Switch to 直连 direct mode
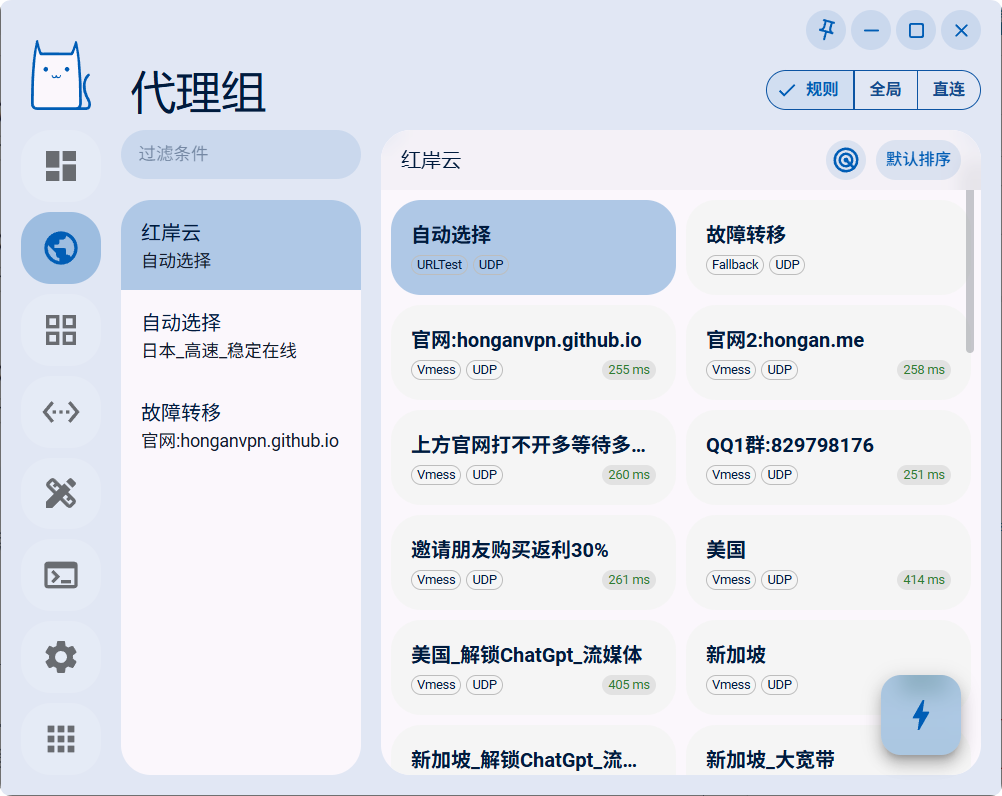Viewport: 1002px width, 796px height. click(x=948, y=90)
